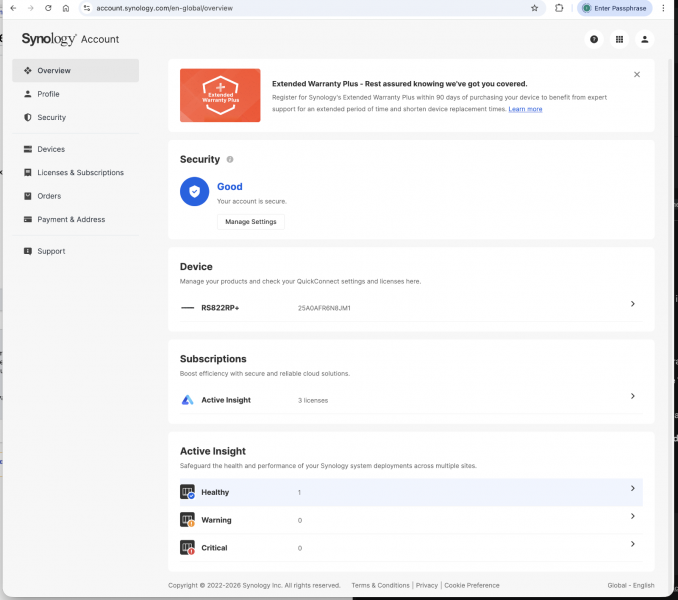Click the Manage Settings button
The height and width of the screenshot is (600, 678).
pyautogui.click(x=251, y=222)
